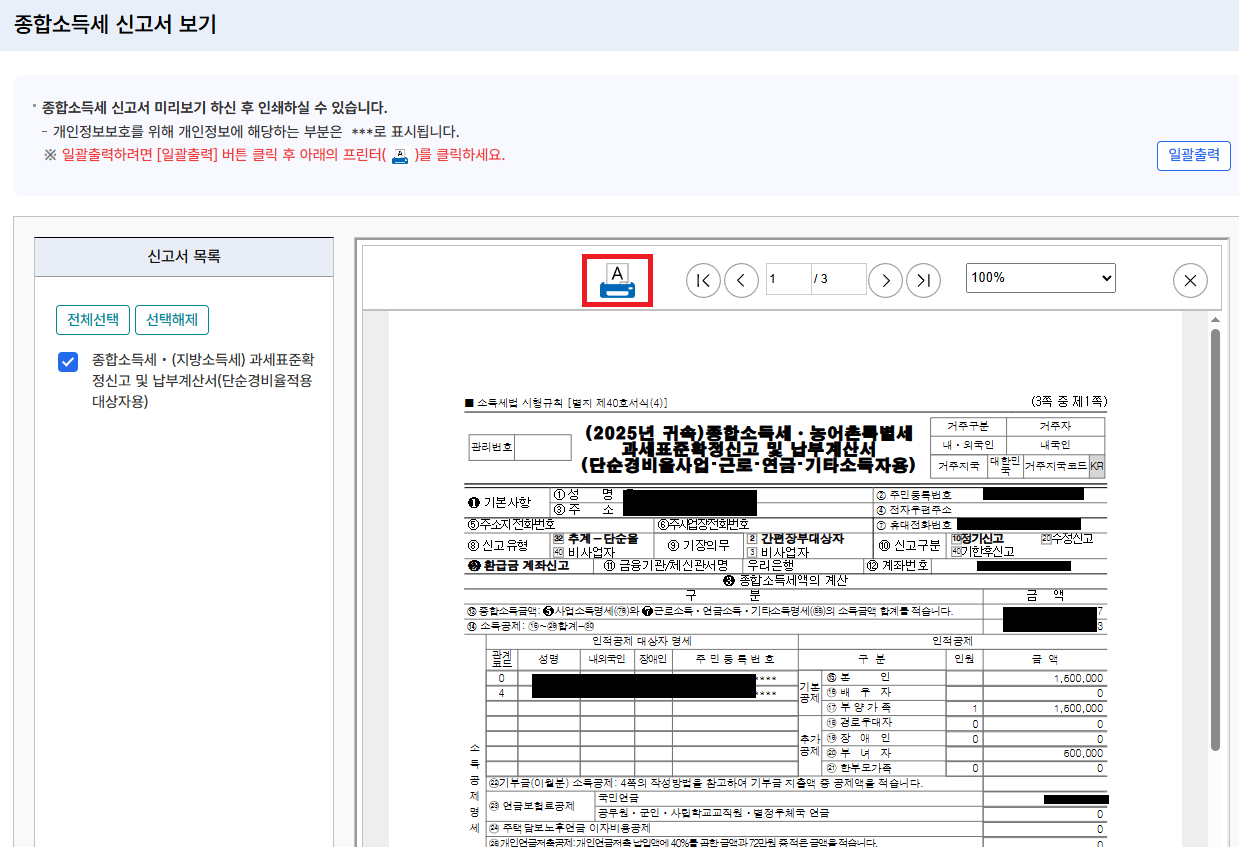Open the 100% zoom dropdown

click(1040, 278)
